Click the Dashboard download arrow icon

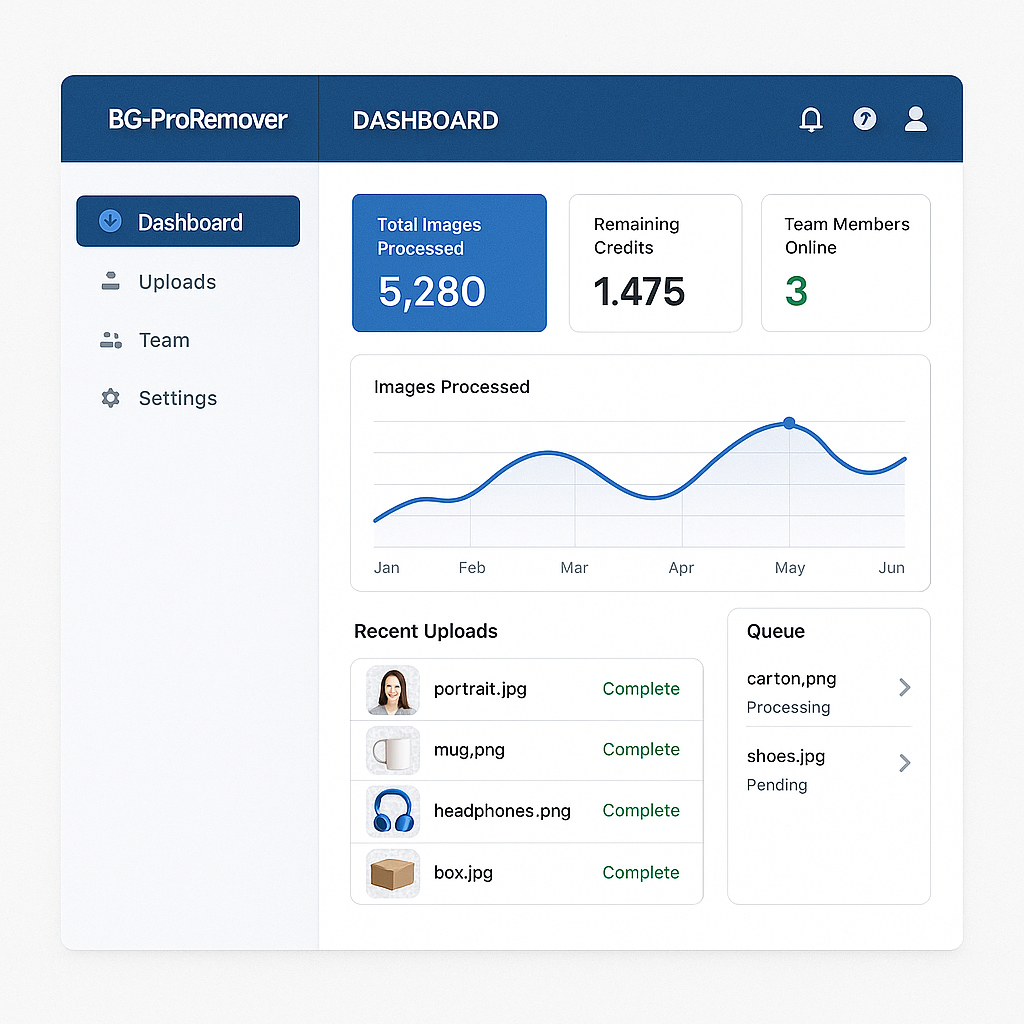110,221
